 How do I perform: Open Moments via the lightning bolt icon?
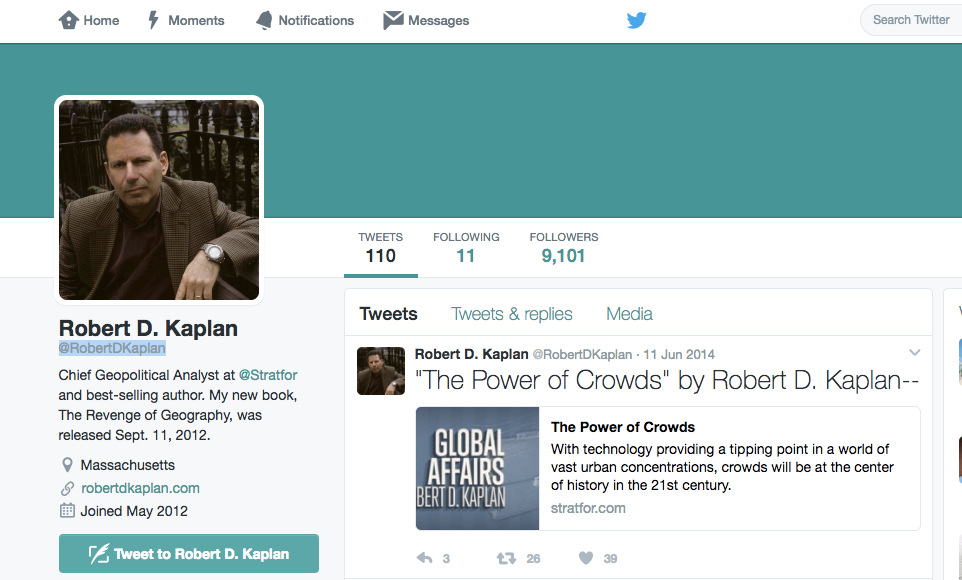(153, 20)
